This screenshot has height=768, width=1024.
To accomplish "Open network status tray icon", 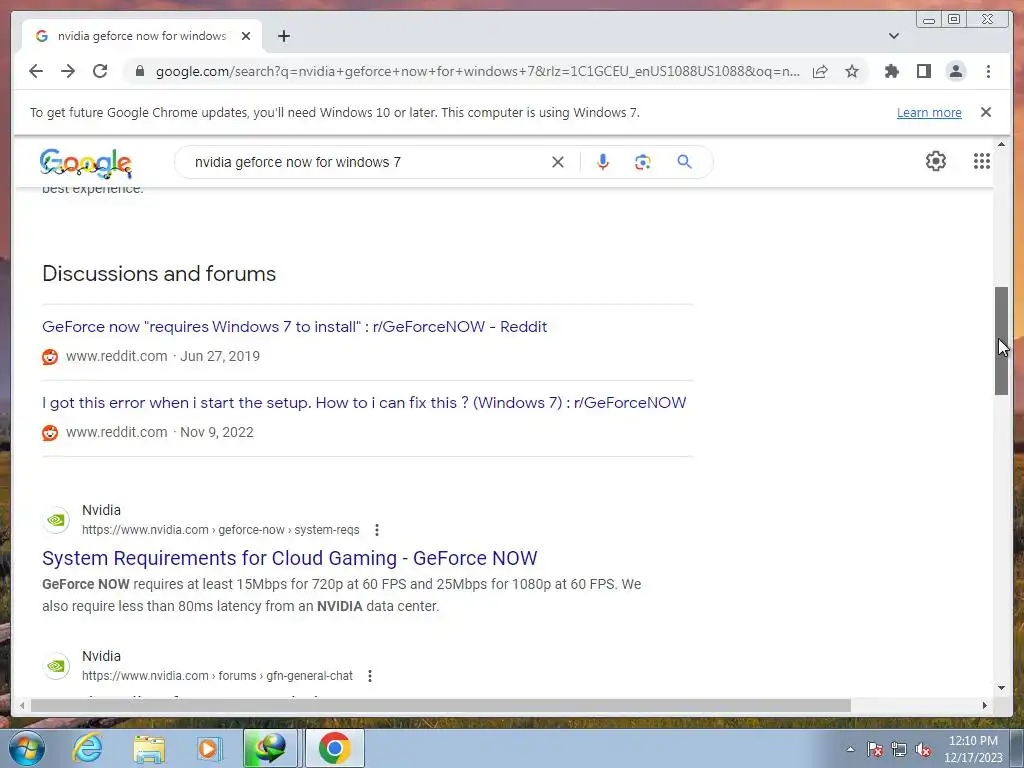I will coord(899,749).
